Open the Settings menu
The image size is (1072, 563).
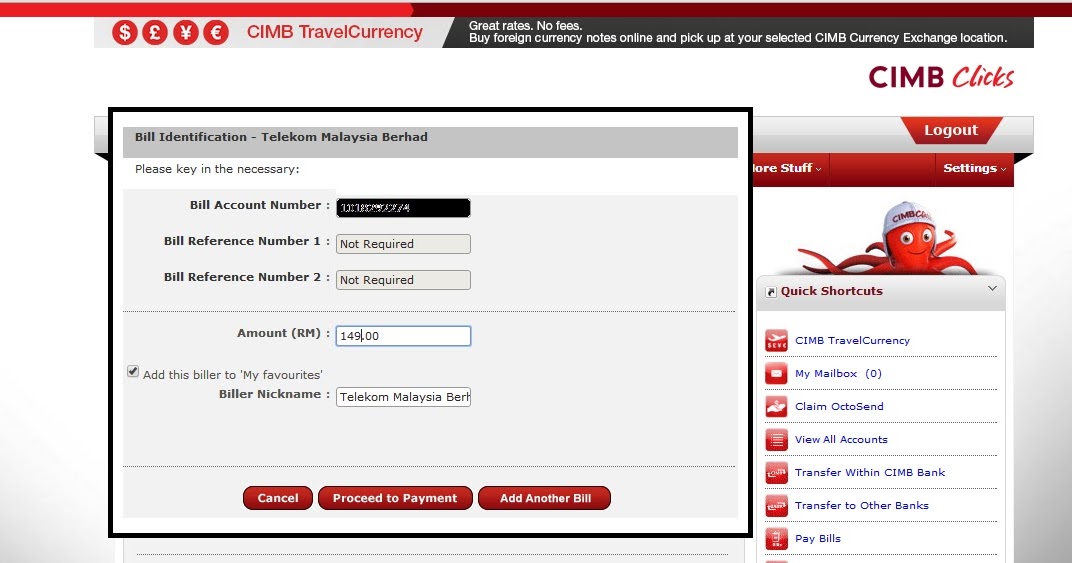click(974, 168)
